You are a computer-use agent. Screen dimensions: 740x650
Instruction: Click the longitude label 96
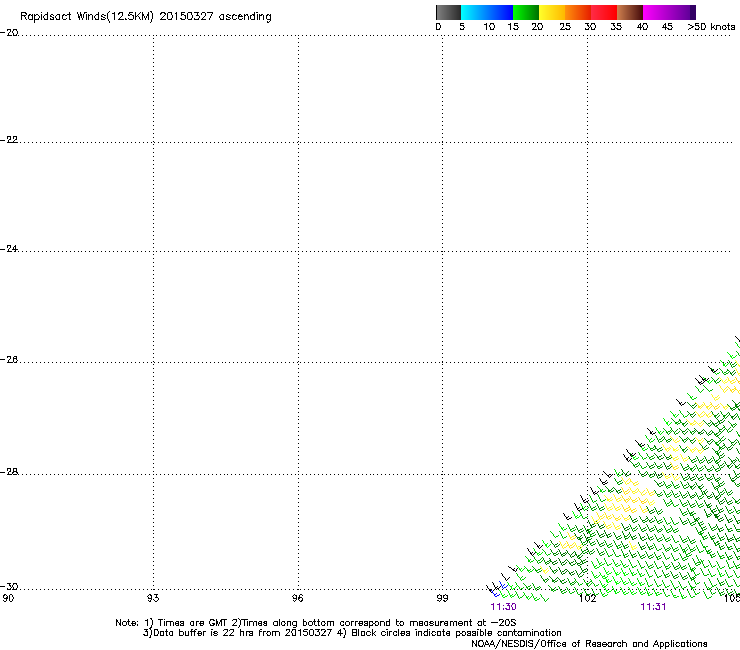pyautogui.click(x=297, y=598)
